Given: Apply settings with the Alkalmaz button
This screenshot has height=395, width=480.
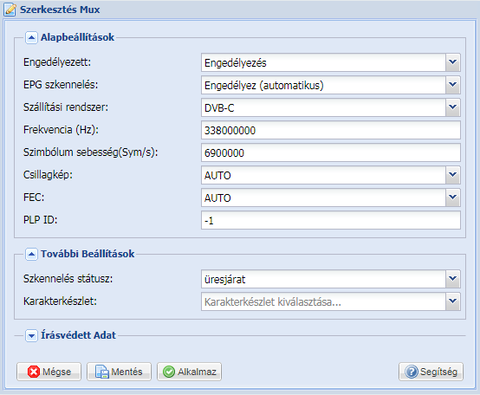Looking at the screenshot, I should coord(189,371).
